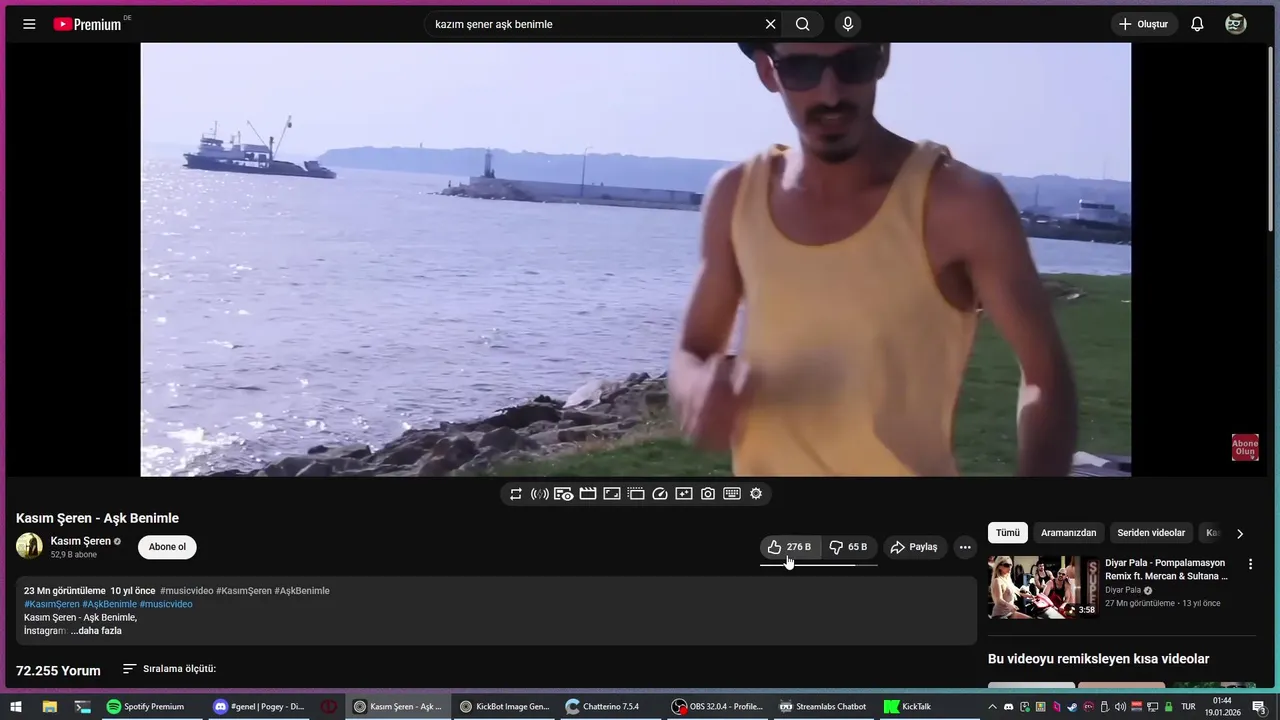Clear the search query with the X icon
The width and height of the screenshot is (1280, 720).
(770, 24)
